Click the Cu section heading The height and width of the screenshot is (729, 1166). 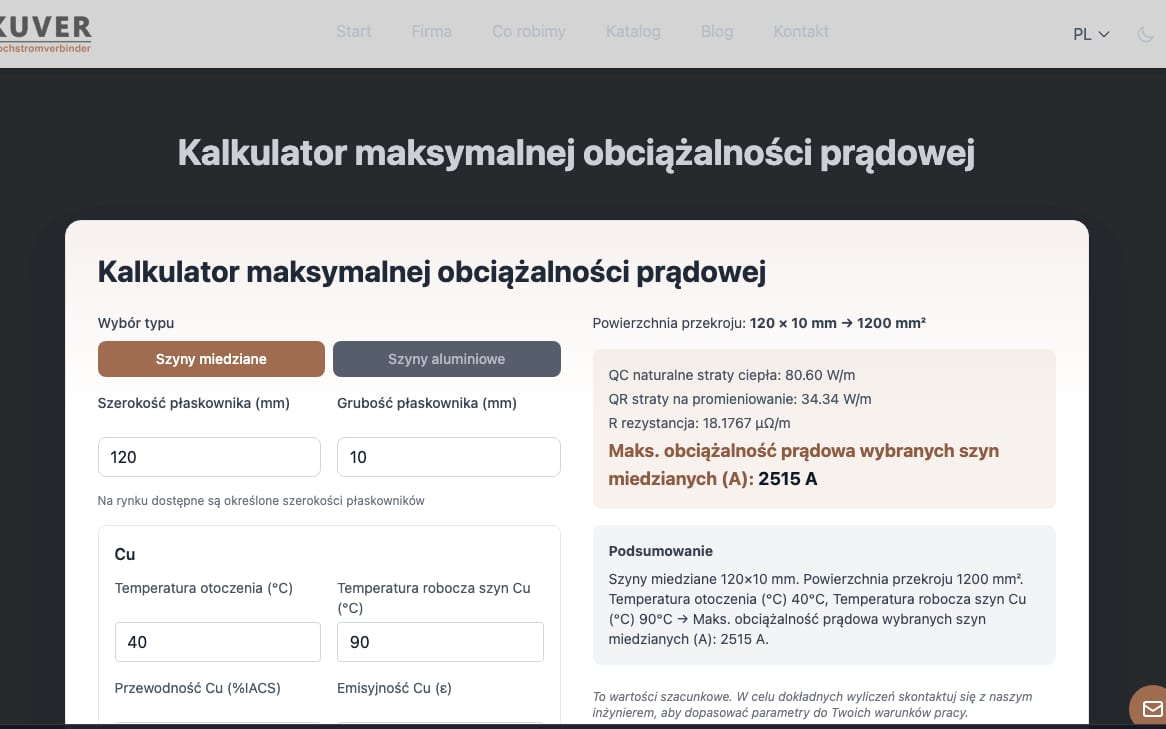(x=125, y=554)
